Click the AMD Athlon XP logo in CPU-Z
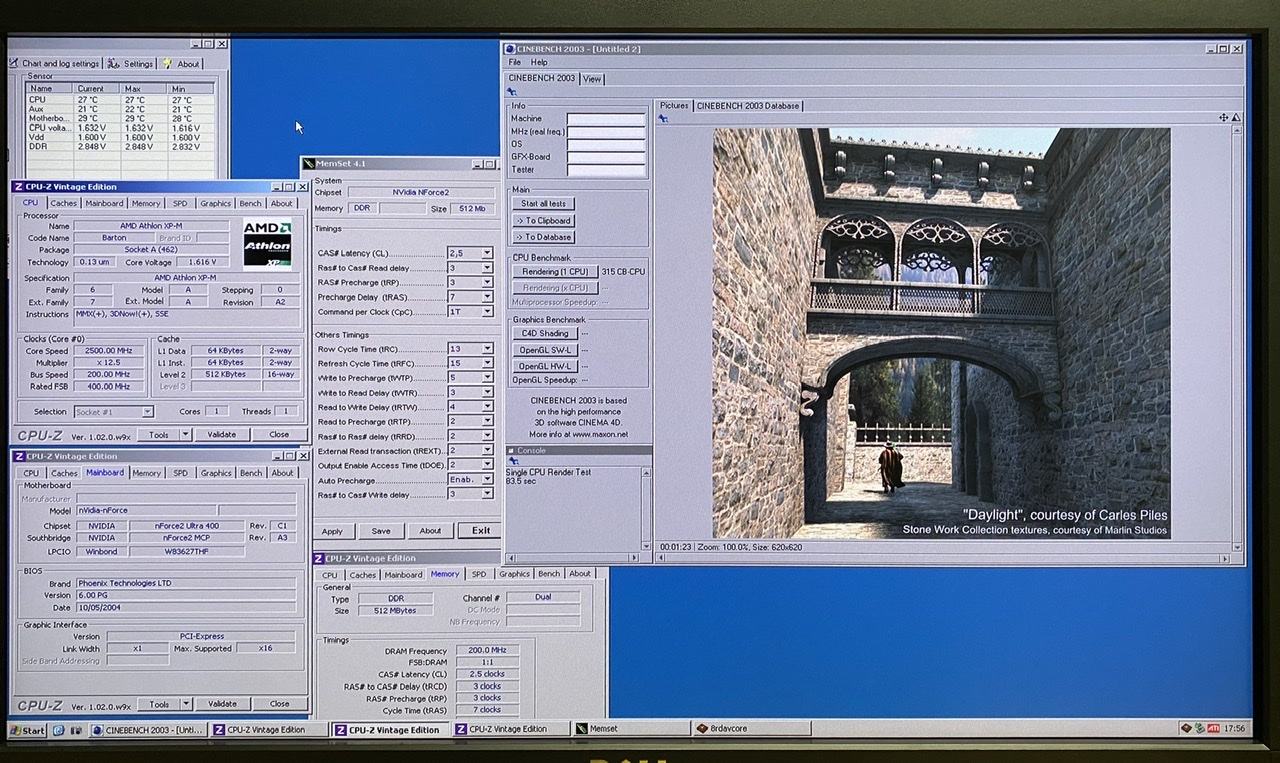This screenshot has width=1280, height=763. (267, 245)
